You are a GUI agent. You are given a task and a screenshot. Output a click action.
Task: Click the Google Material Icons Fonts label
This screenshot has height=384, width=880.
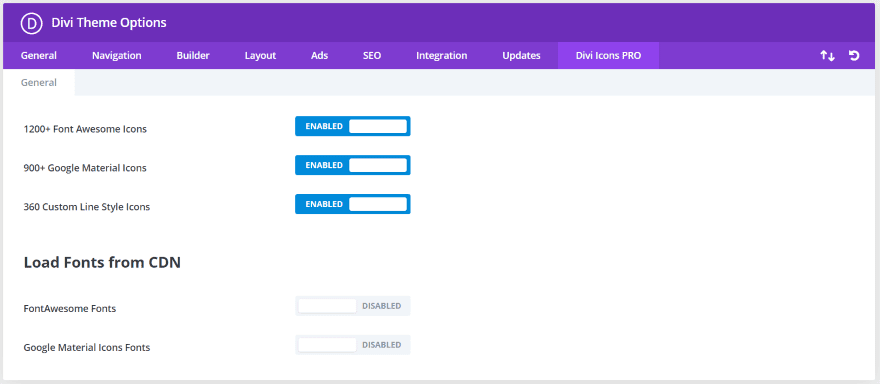[x=87, y=348]
